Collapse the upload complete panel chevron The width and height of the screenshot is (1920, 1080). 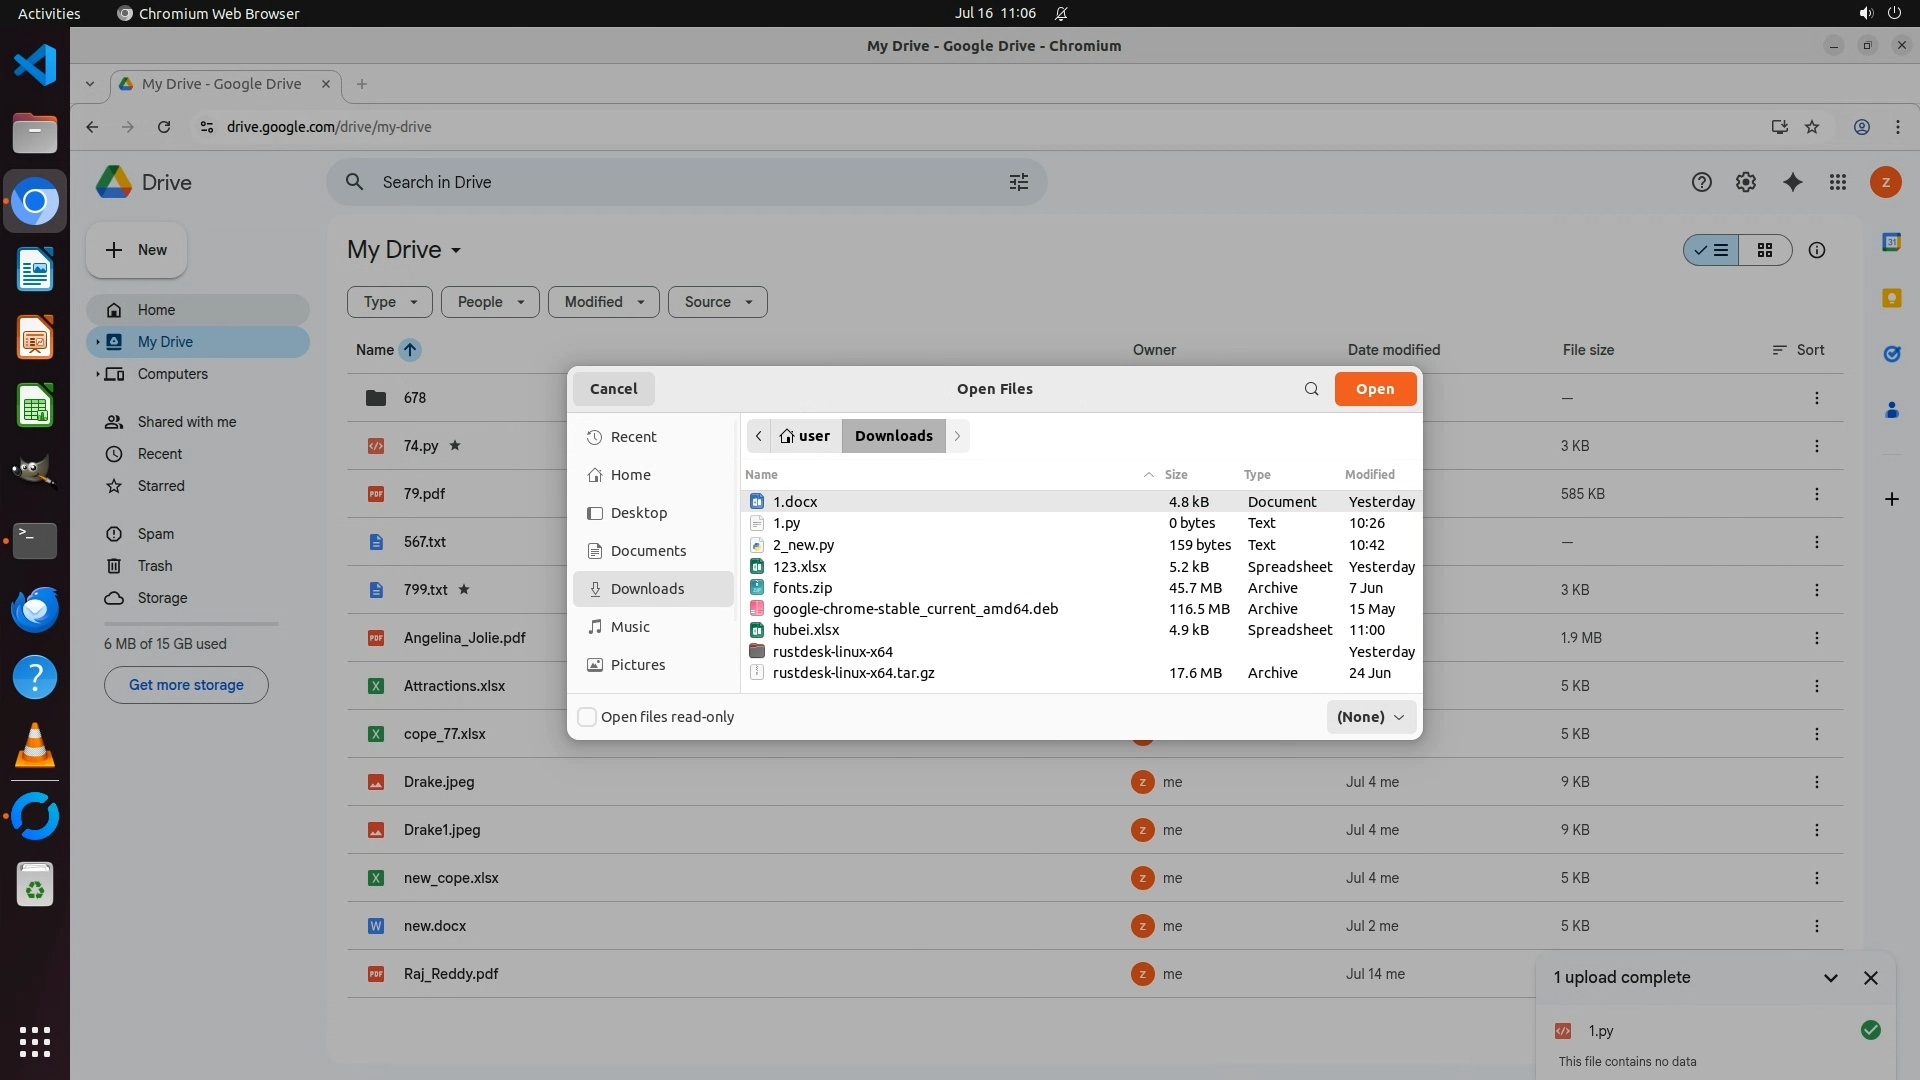[x=1830, y=978]
